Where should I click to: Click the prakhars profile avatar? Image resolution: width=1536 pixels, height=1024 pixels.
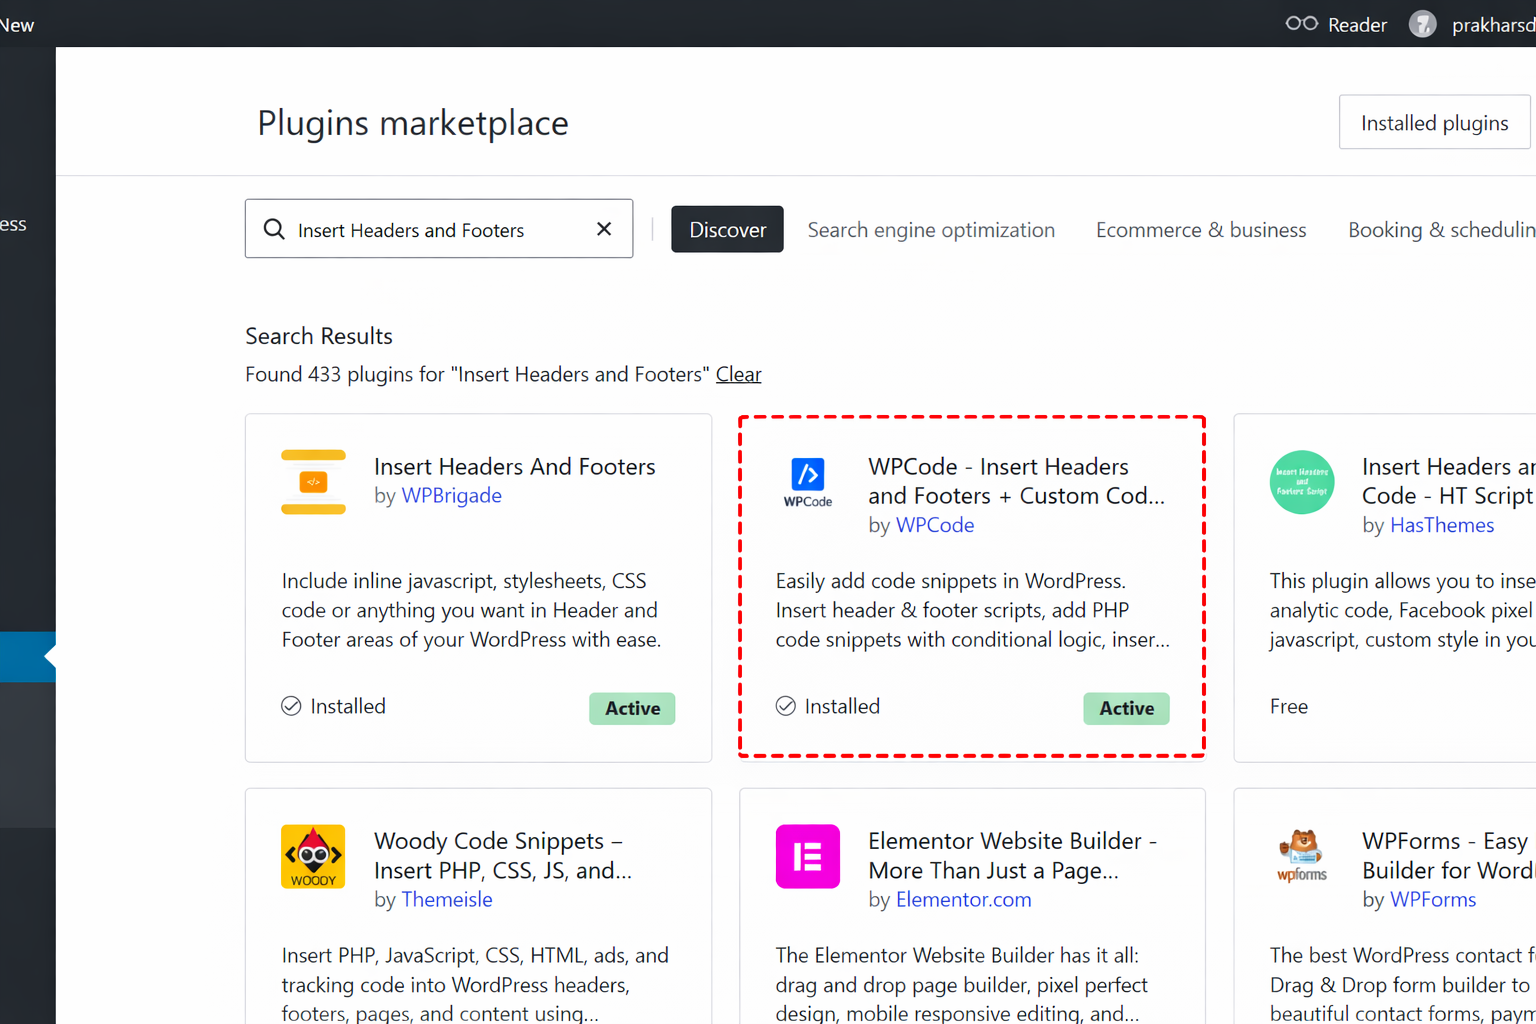[1422, 23]
